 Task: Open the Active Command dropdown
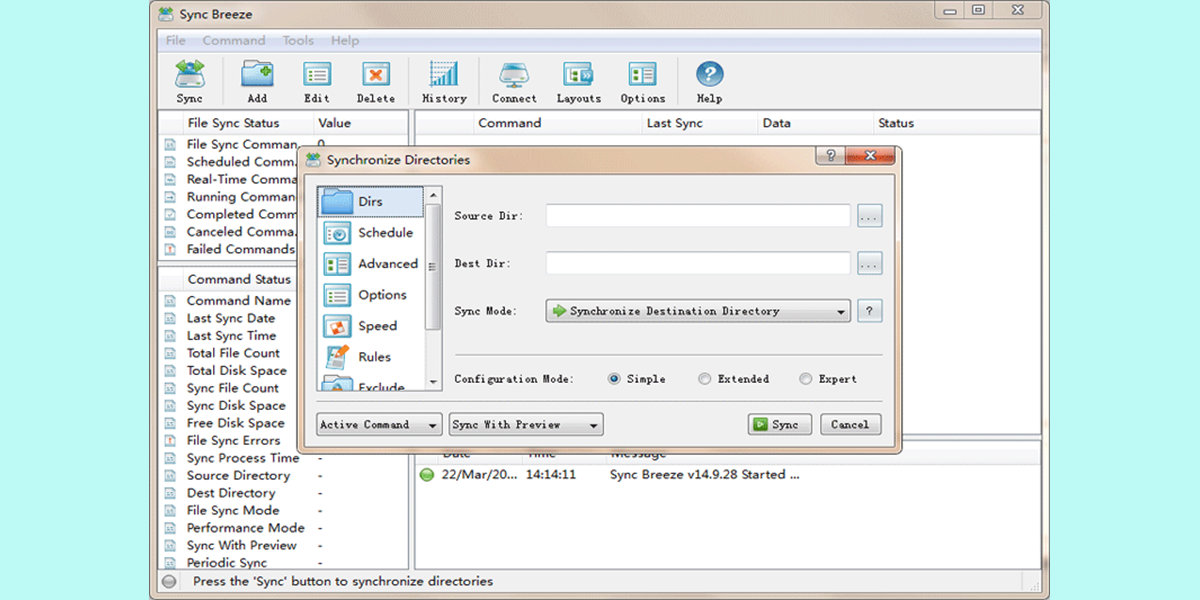(x=379, y=425)
